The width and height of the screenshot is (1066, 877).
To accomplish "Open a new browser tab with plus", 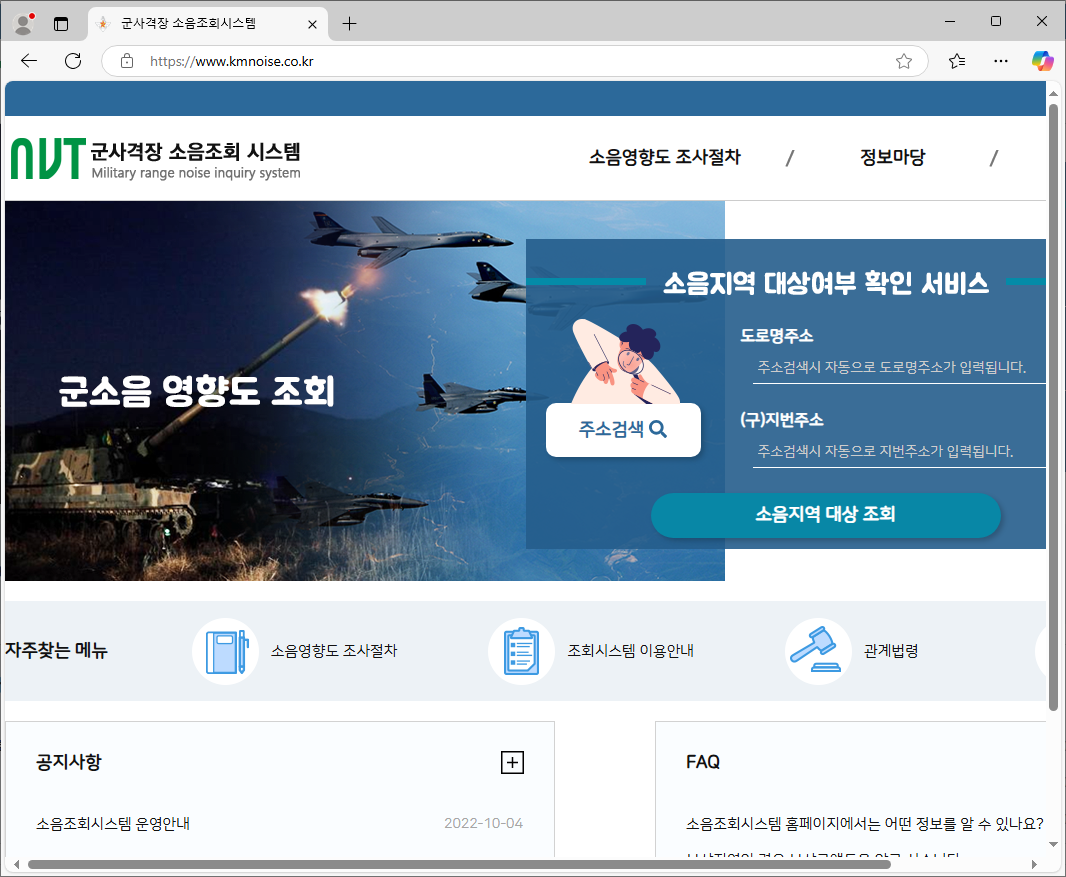I will pyautogui.click(x=349, y=23).
